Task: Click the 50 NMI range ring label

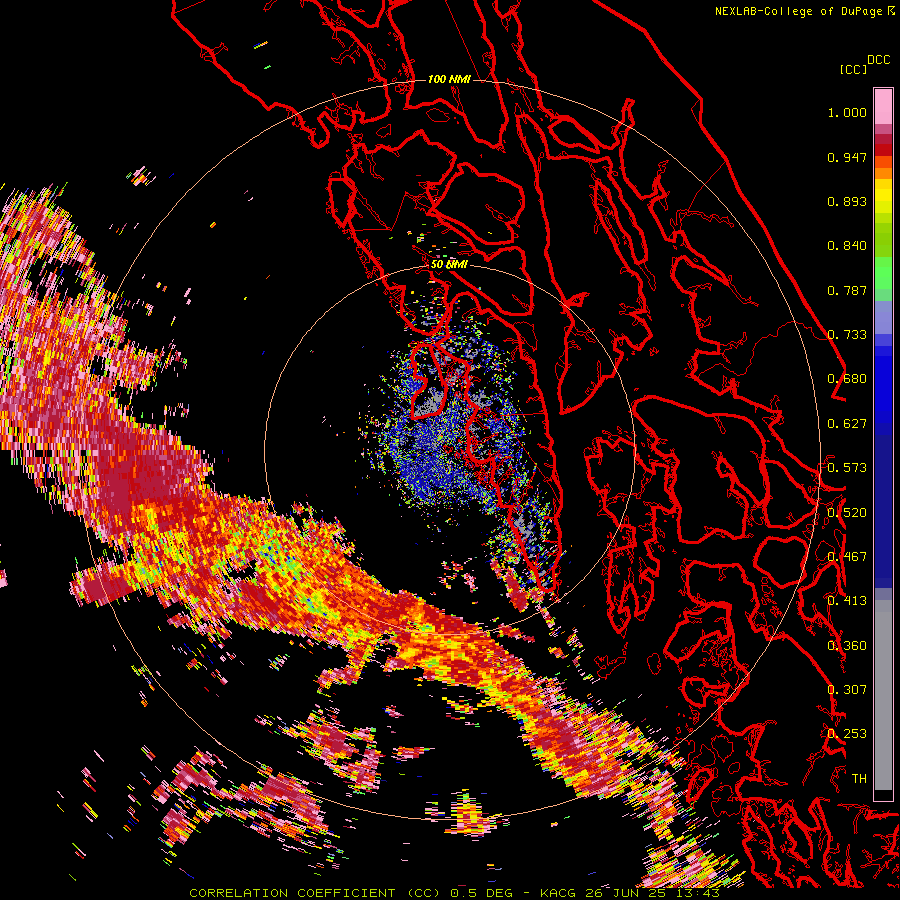Action: 449,265
